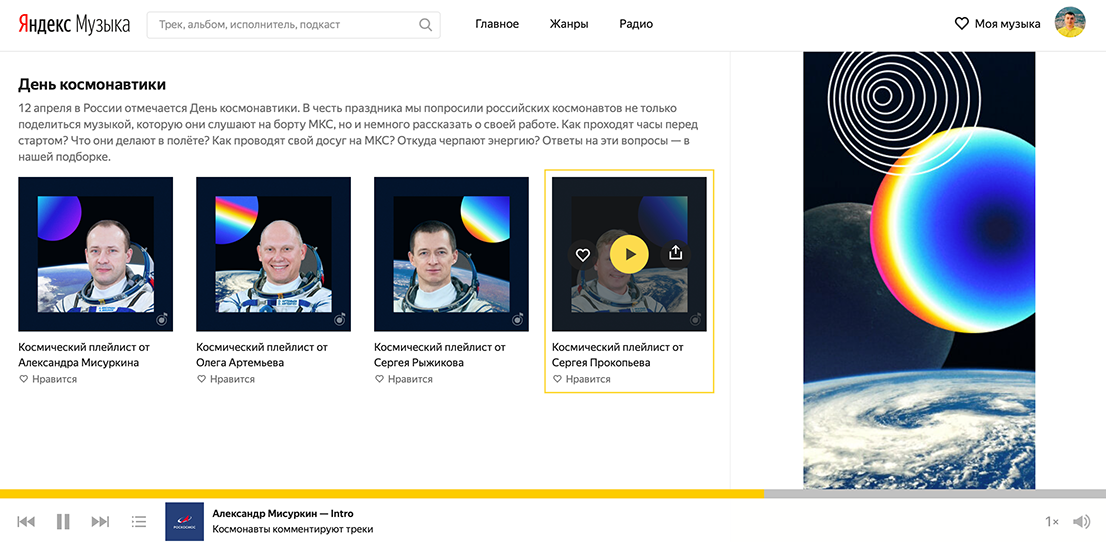
Task: Open the Жанры section
Action: coord(569,24)
